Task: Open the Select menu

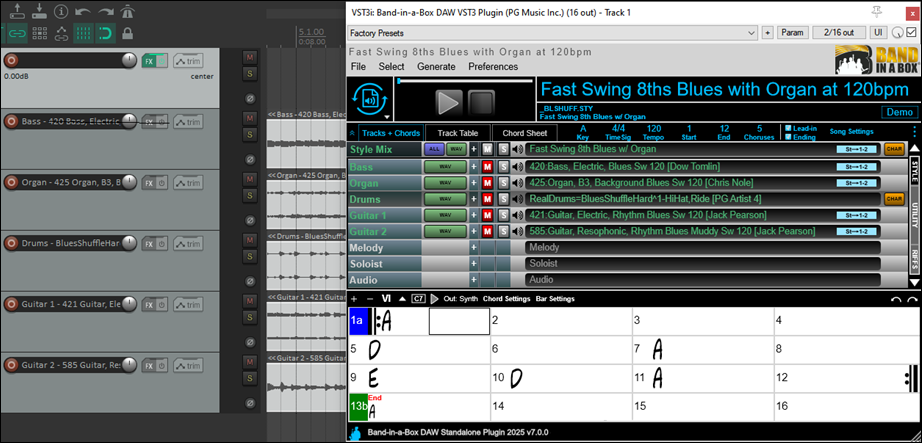Action: coord(391,66)
